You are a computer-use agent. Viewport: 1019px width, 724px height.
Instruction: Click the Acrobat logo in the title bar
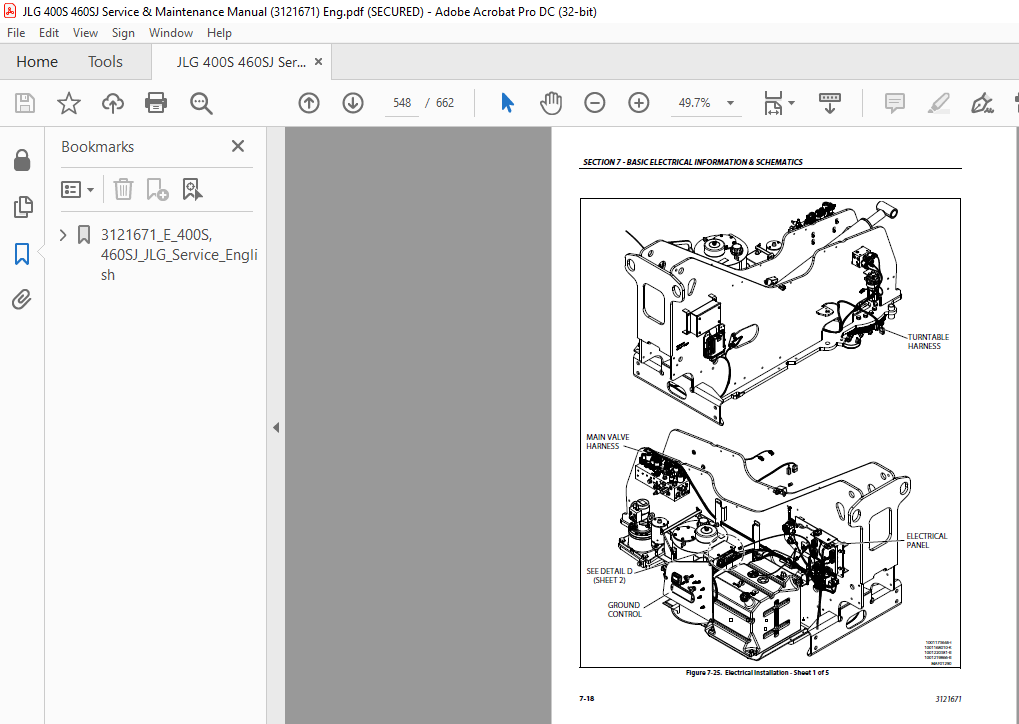click(x=10, y=11)
